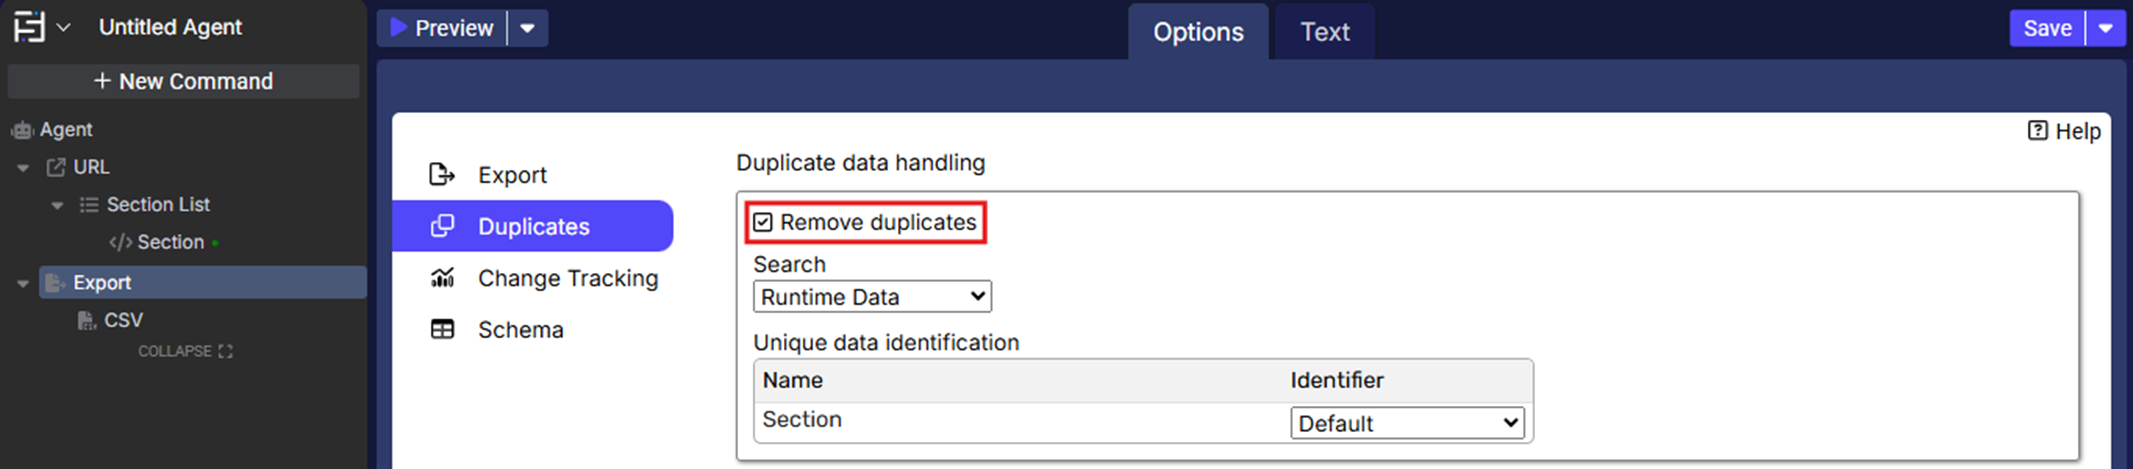Click the Section List icon in tree

tap(89, 205)
